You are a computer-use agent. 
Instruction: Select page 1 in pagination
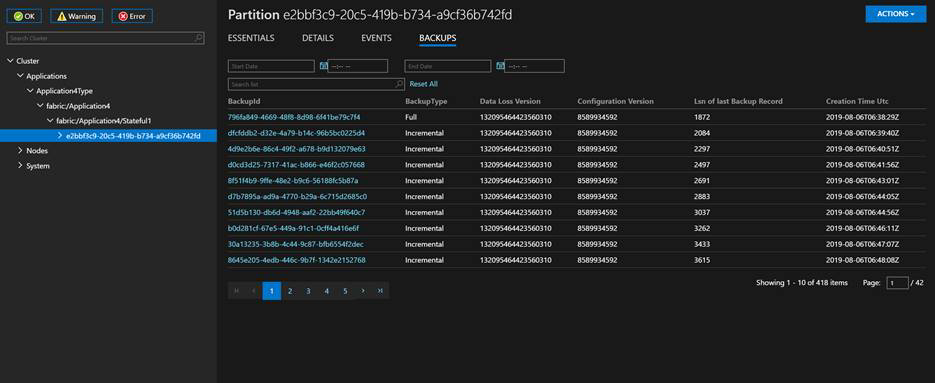point(271,291)
